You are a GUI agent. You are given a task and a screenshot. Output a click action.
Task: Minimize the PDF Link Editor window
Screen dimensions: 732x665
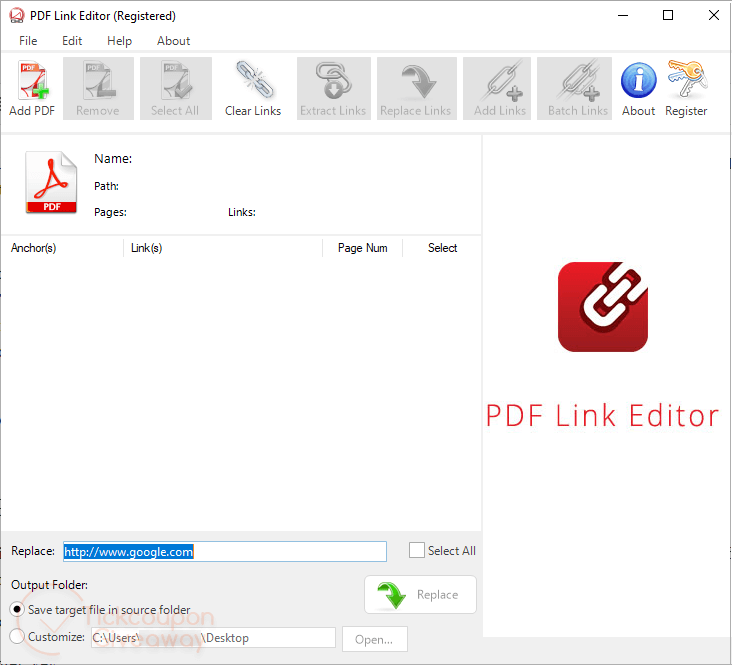[x=623, y=15]
